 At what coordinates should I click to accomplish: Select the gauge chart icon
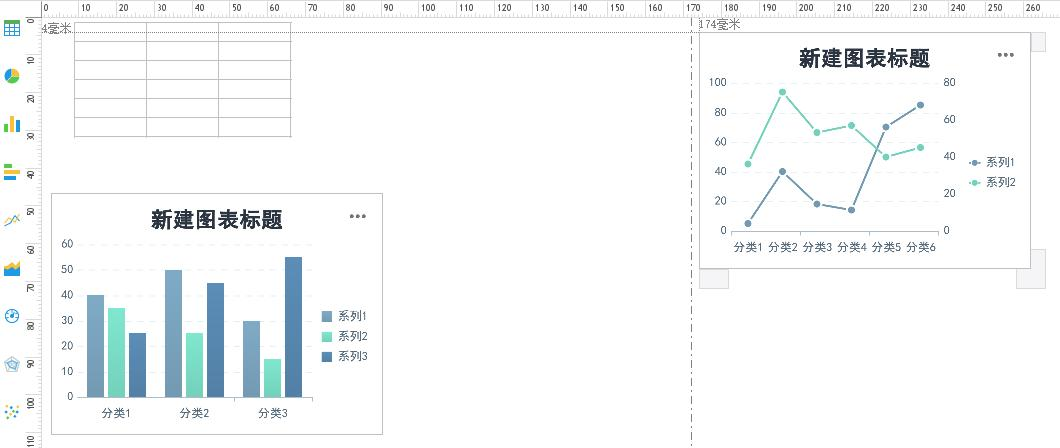click(11, 316)
